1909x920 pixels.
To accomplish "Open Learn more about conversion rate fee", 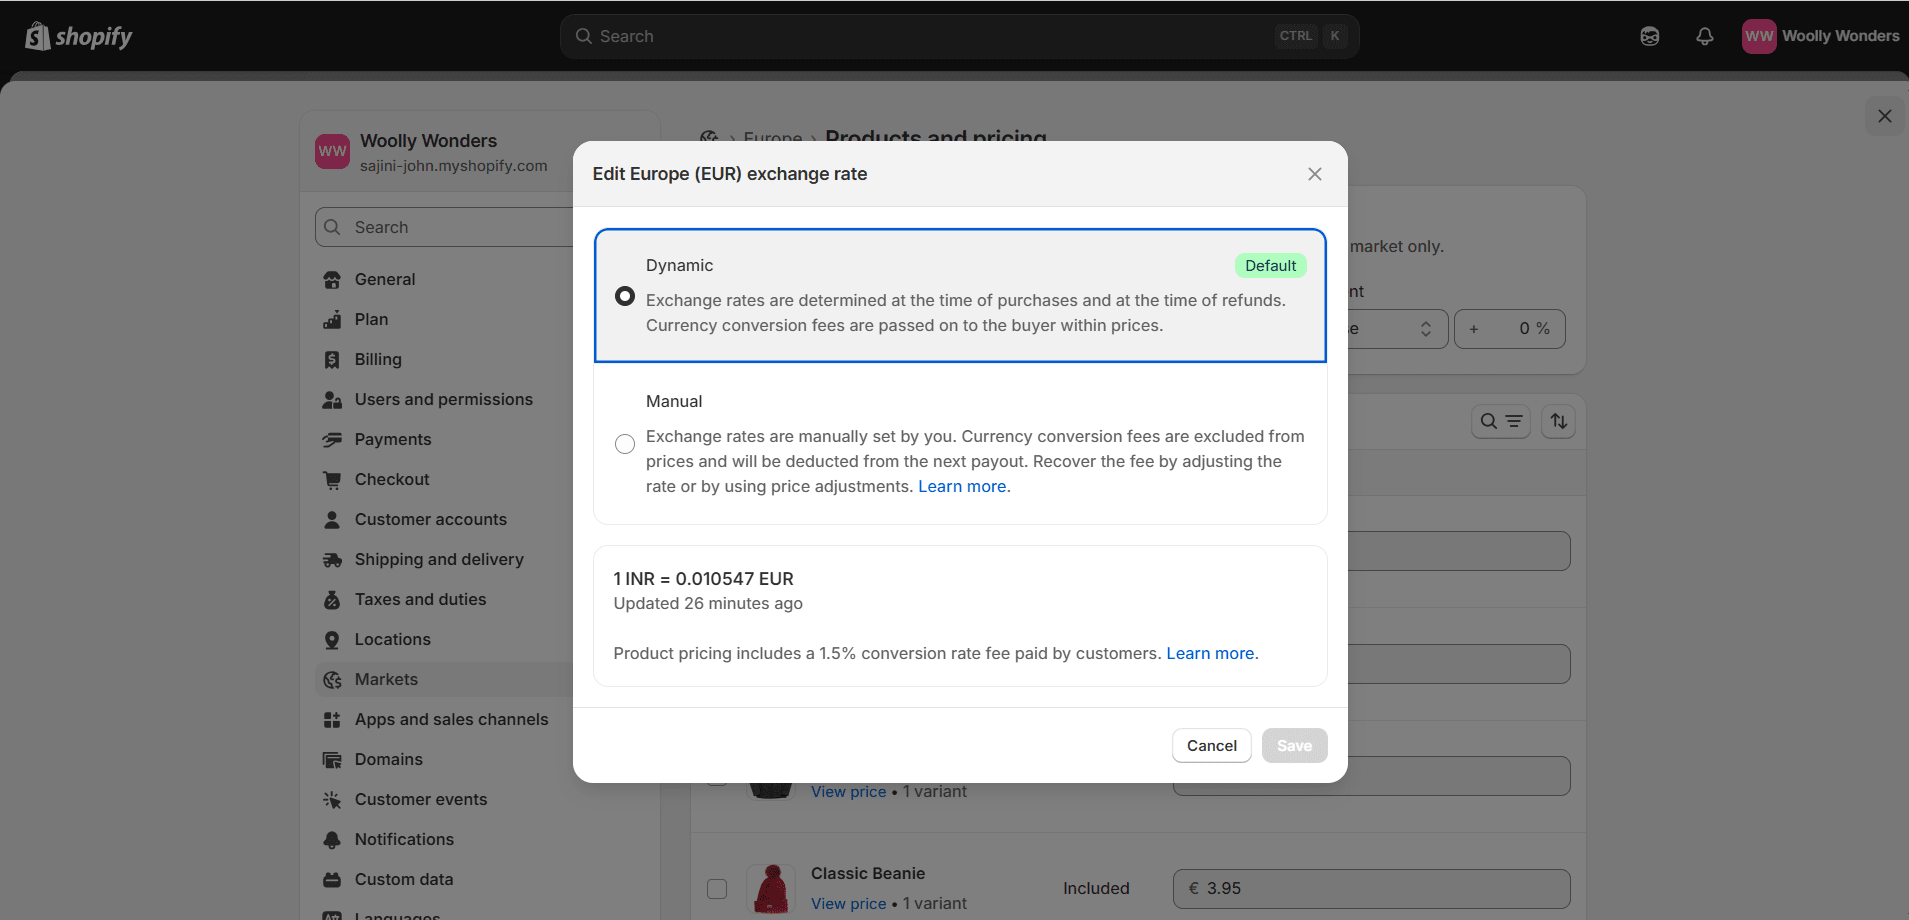I will tap(1210, 653).
